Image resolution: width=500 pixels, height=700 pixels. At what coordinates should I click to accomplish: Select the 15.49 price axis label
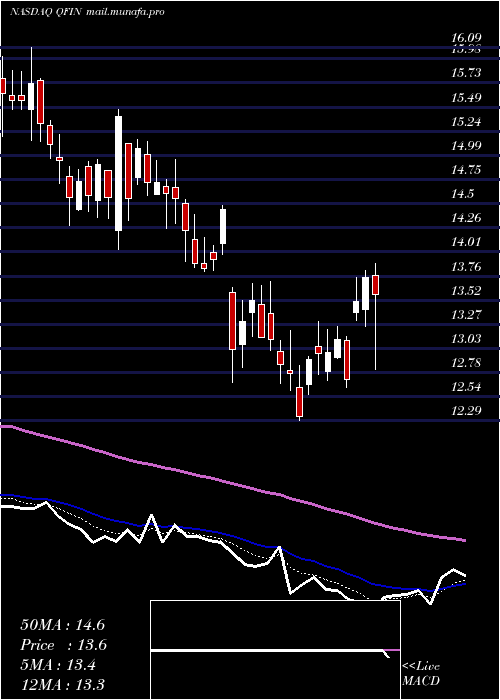467,97
